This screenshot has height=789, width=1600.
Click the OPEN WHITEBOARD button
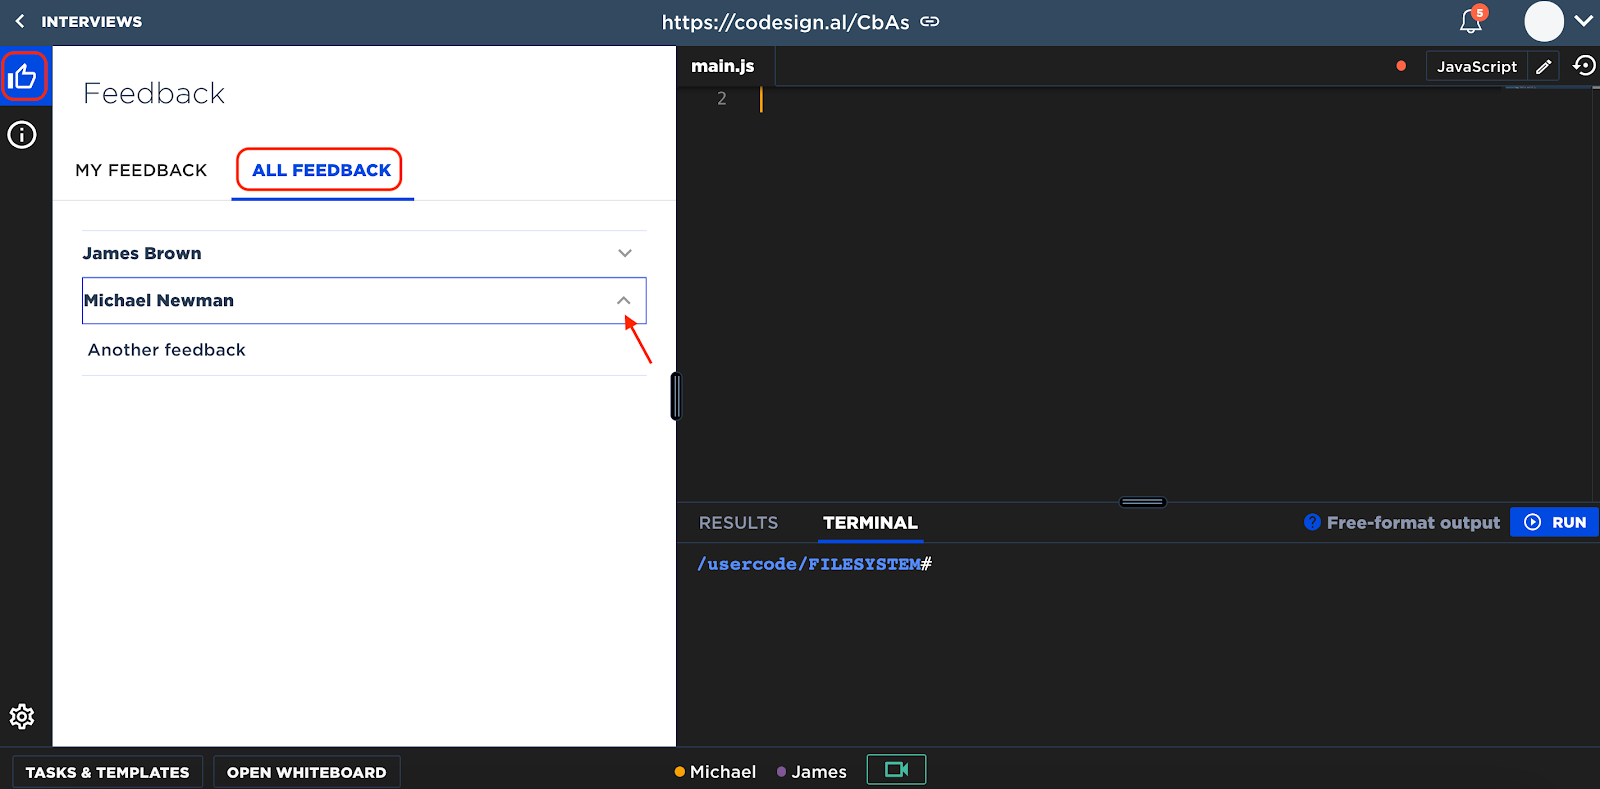click(x=306, y=772)
